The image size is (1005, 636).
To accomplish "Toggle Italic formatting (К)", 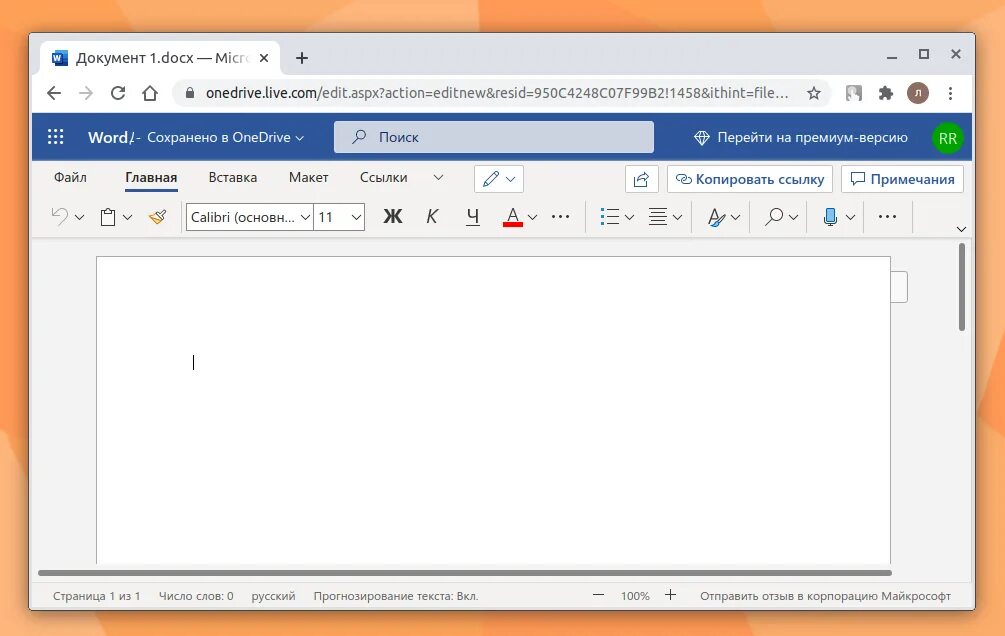I will (432, 217).
